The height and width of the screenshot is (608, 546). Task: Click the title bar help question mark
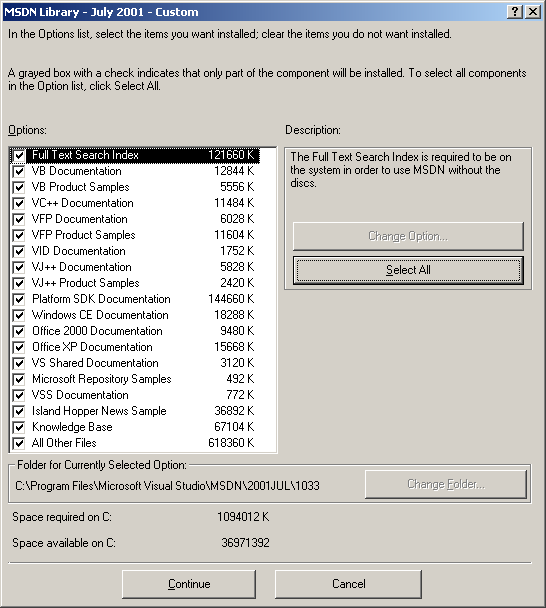(515, 12)
